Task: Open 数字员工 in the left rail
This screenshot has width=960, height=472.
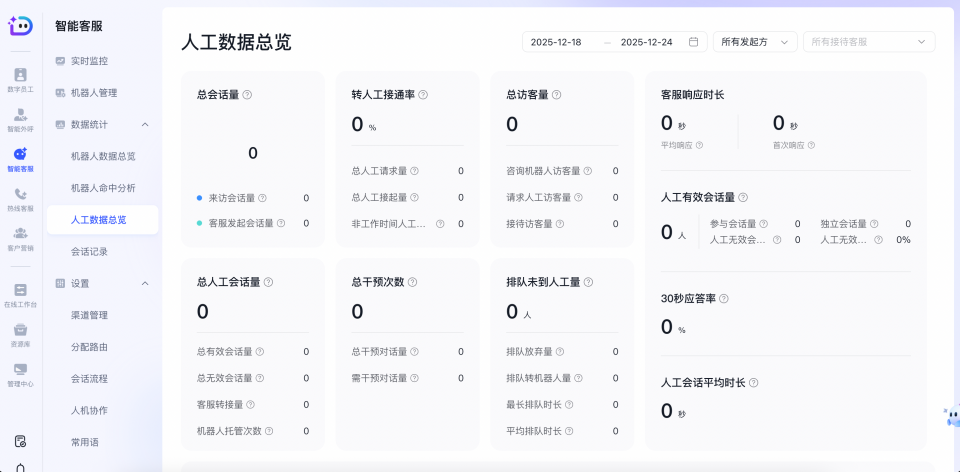Action: coord(20,78)
